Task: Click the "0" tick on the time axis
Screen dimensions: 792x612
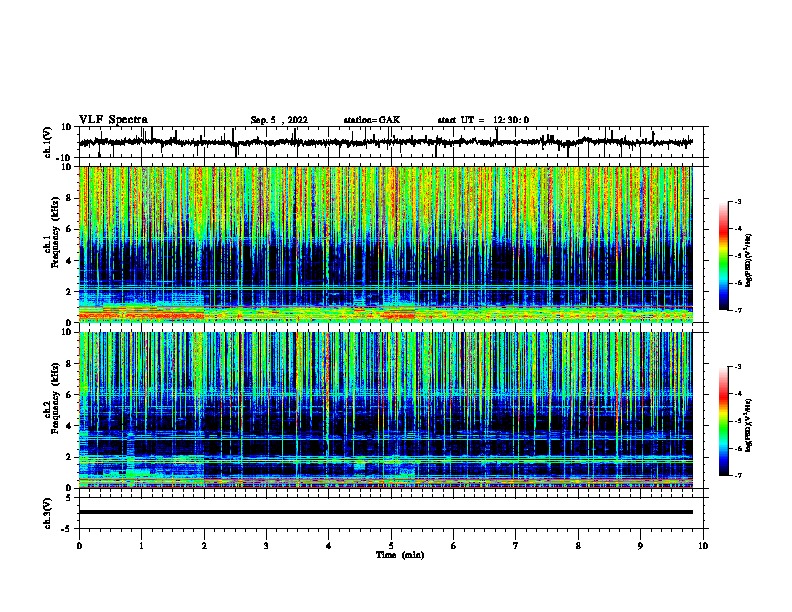Action: coord(79,546)
